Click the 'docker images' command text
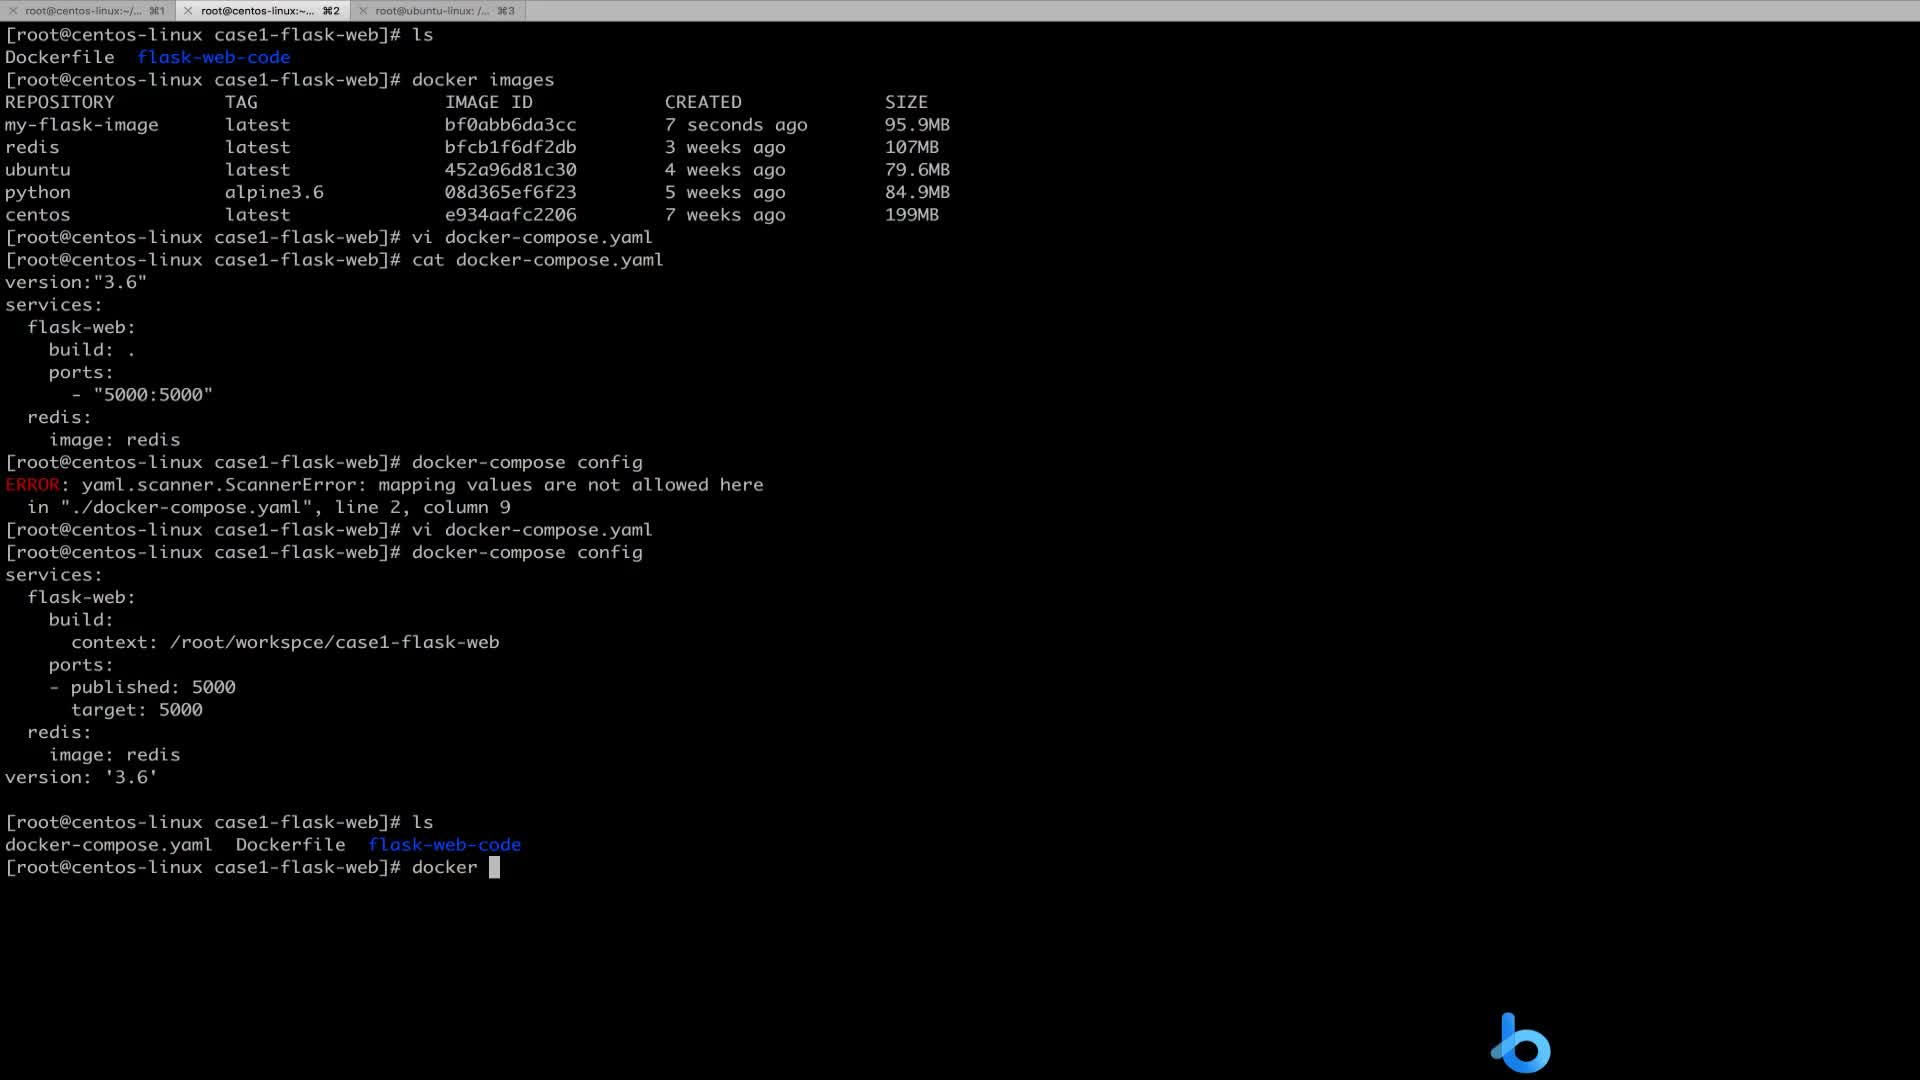The height and width of the screenshot is (1080, 1920). point(483,80)
